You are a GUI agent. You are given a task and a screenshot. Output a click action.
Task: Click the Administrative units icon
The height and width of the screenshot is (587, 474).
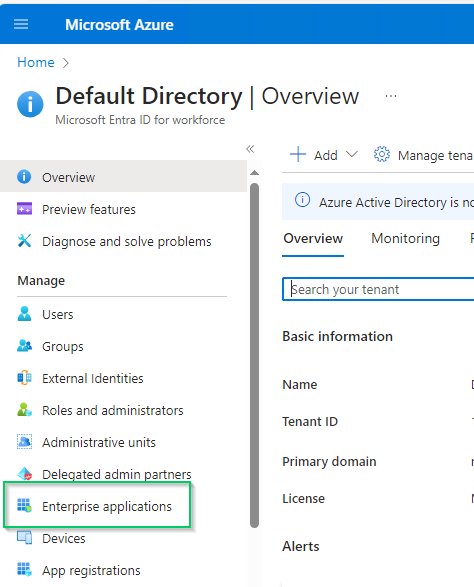[24, 442]
